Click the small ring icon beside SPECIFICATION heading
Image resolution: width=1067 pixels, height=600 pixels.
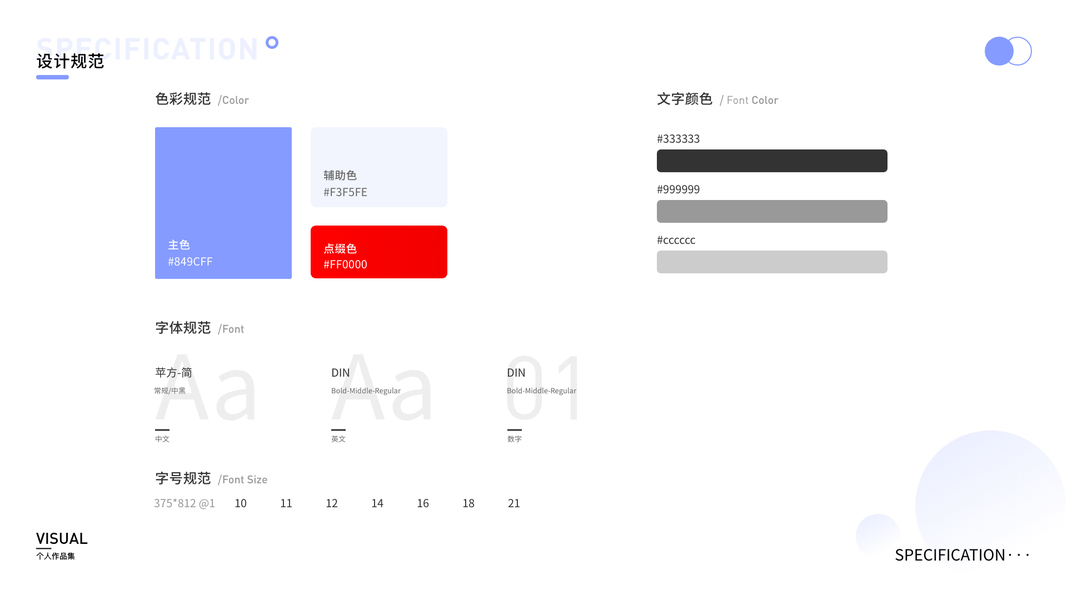tap(272, 42)
